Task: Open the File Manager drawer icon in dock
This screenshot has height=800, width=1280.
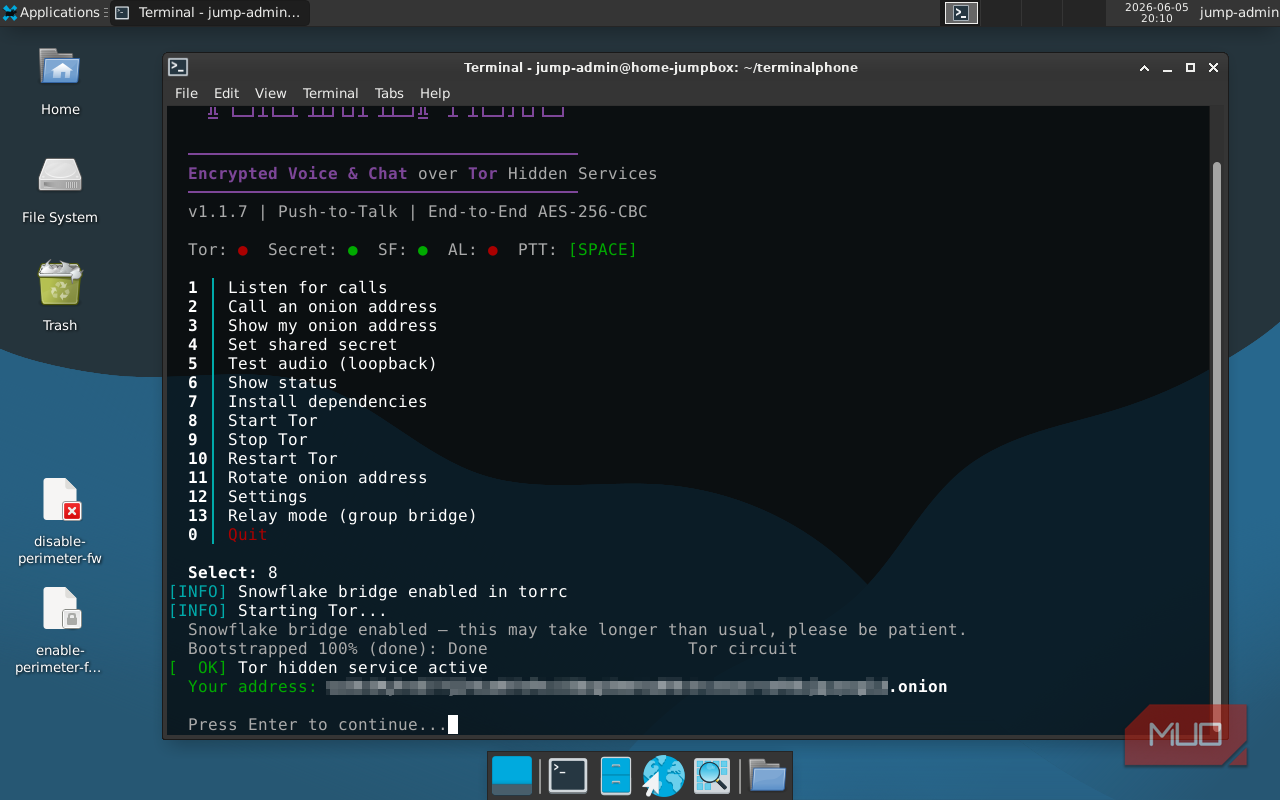Action: [x=615, y=775]
